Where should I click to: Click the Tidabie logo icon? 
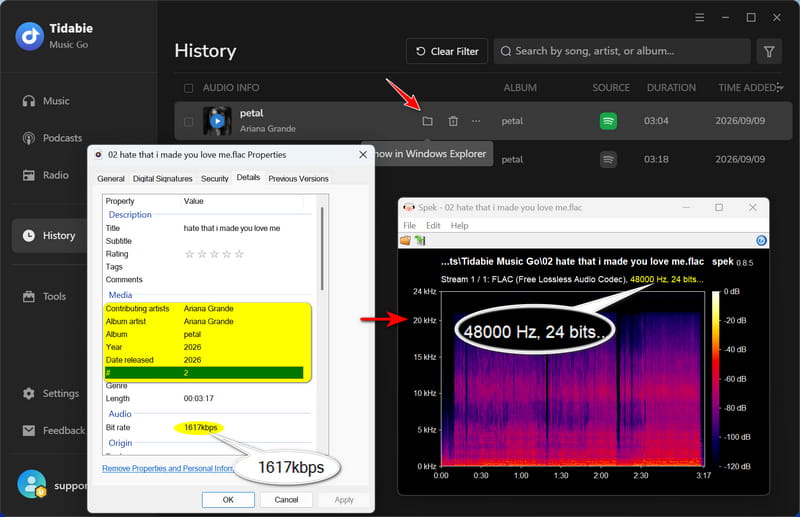[30, 36]
